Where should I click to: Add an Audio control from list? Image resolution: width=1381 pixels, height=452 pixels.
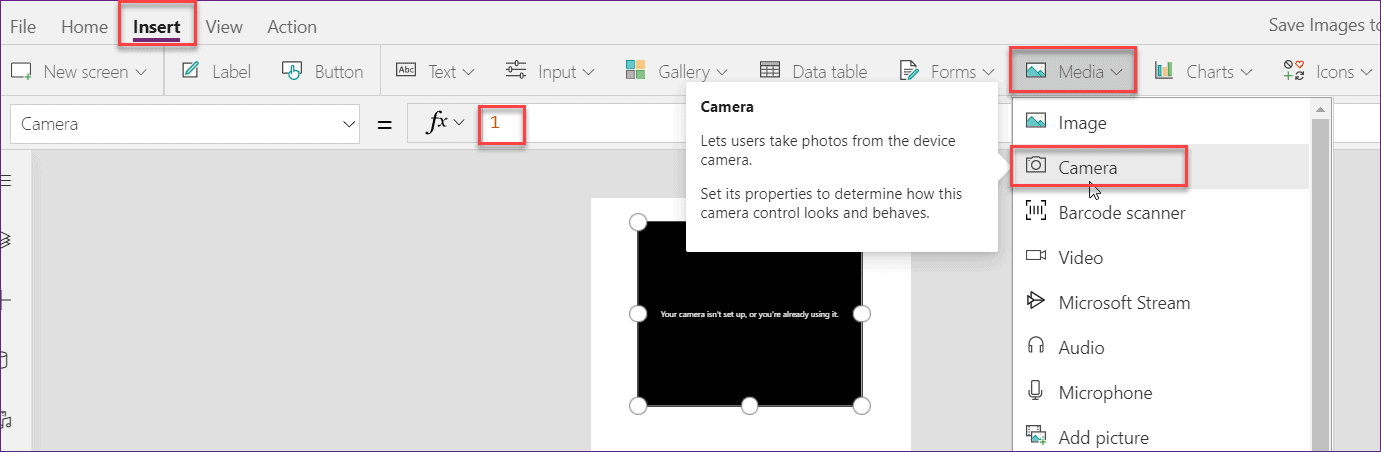pos(1080,347)
